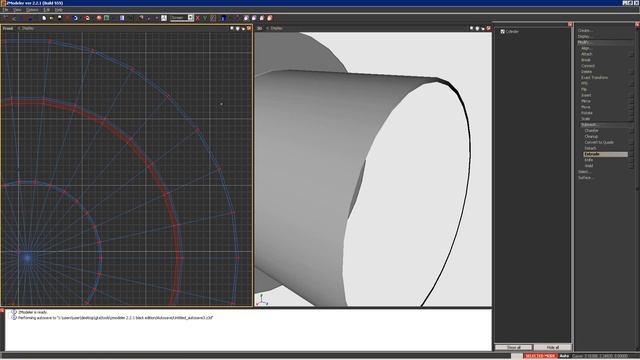Collapse the Modify... command group
Image resolution: width=640 pixels, height=360 pixels.
584,42
